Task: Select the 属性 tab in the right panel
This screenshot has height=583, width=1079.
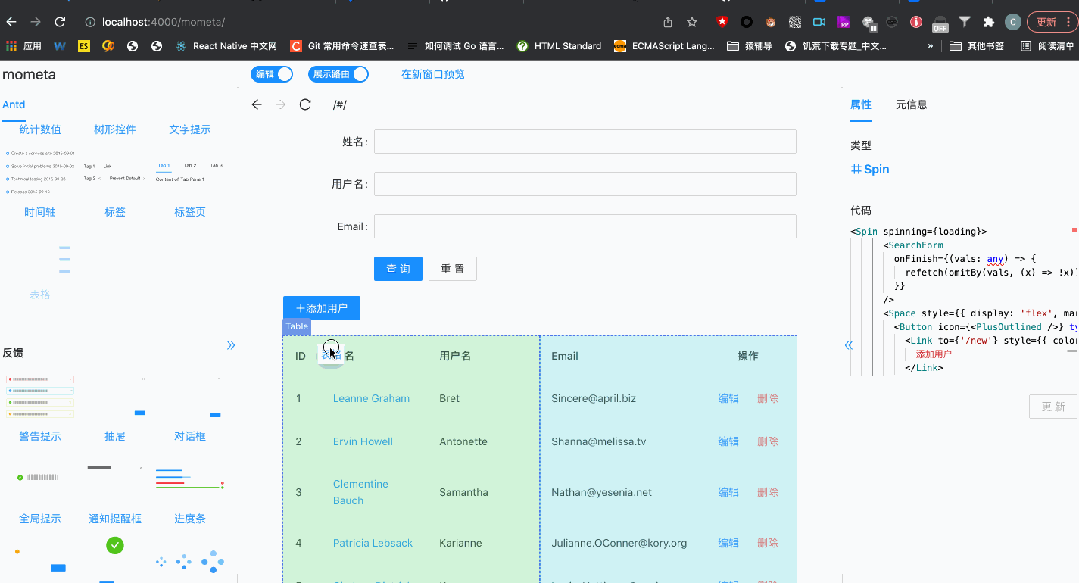Action: pyautogui.click(x=860, y=104)
